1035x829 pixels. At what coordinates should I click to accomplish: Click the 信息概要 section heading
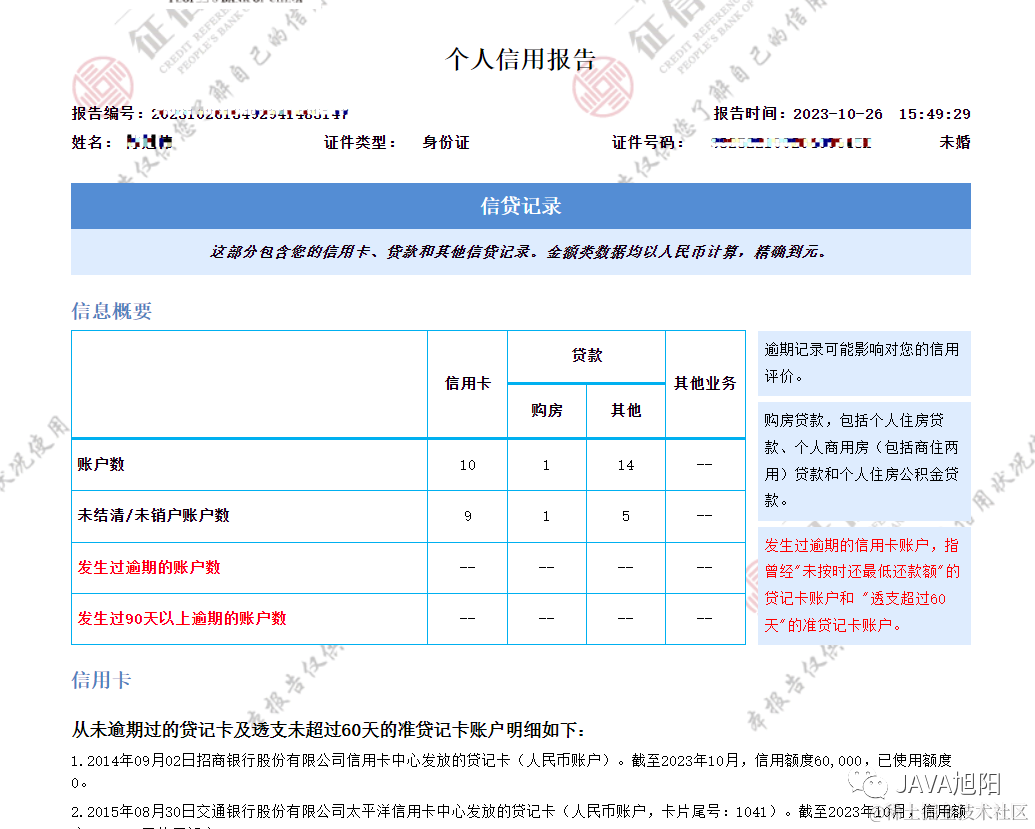click(112, 311)
